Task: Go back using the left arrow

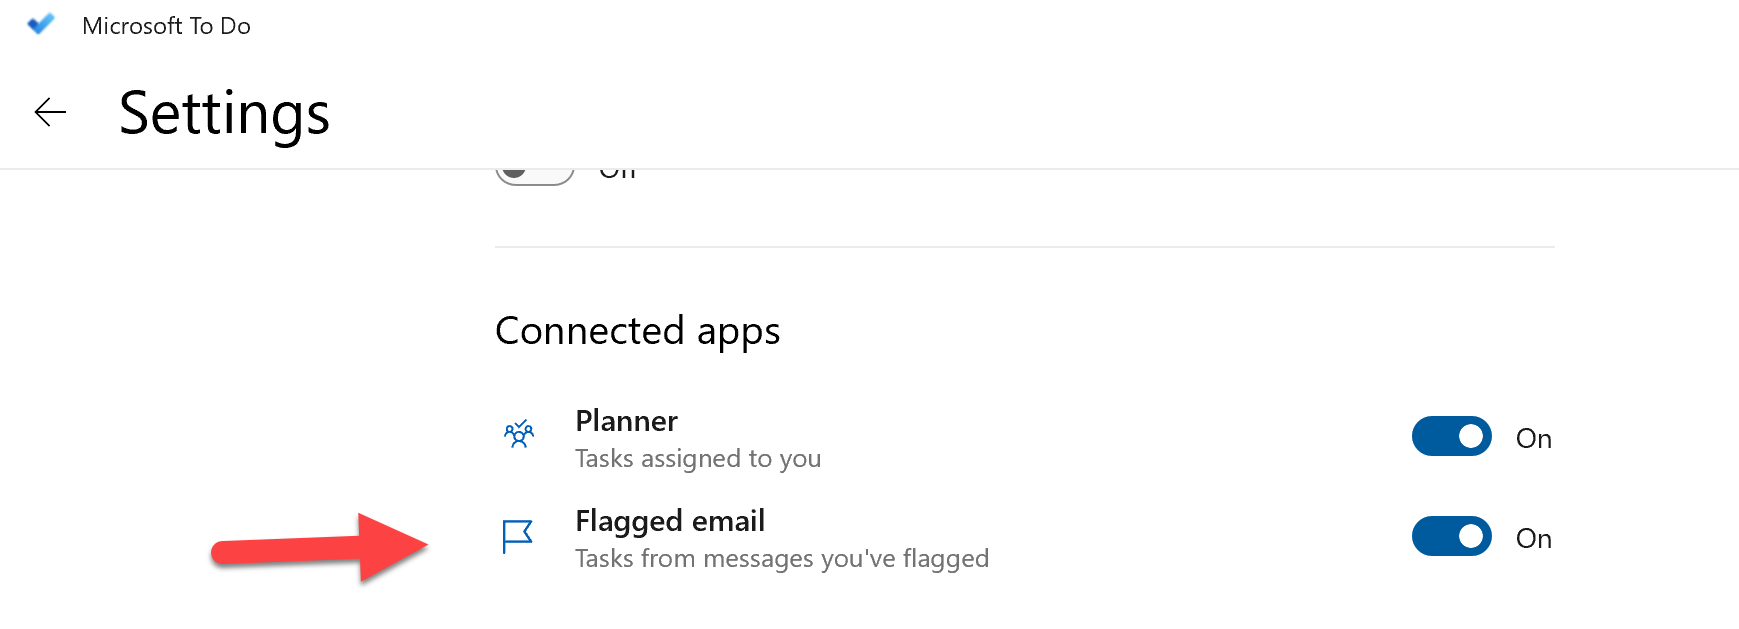Action: 50,112
